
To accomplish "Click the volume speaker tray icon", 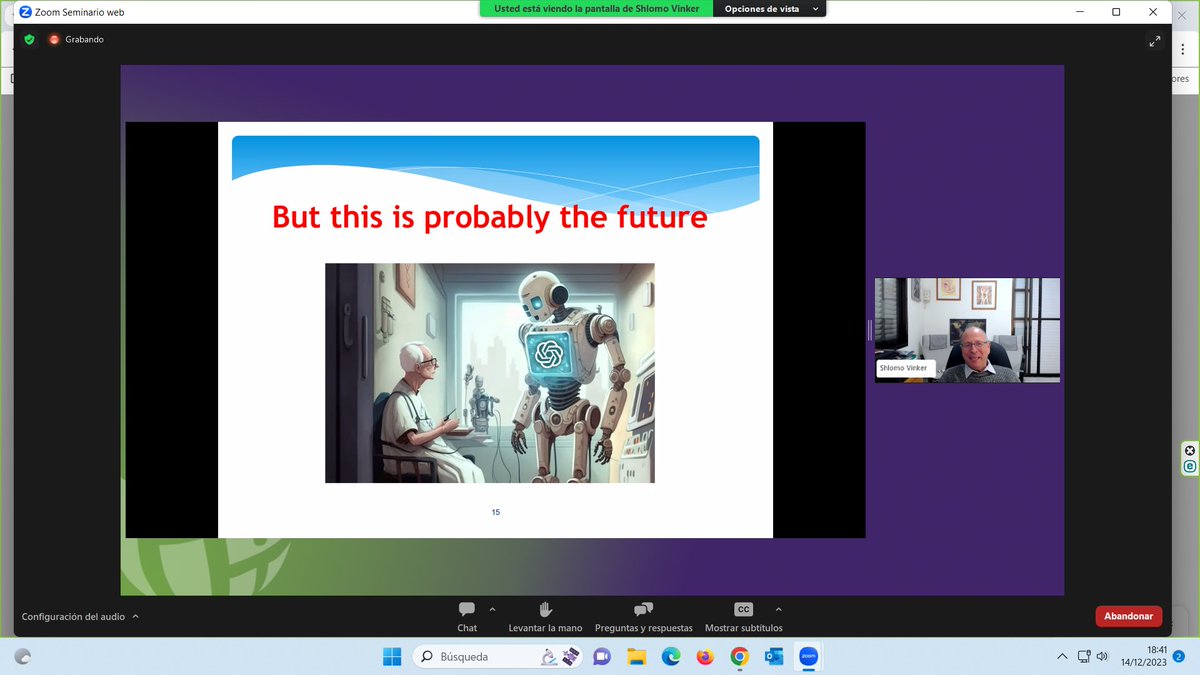I will [x=1102, y=656].
